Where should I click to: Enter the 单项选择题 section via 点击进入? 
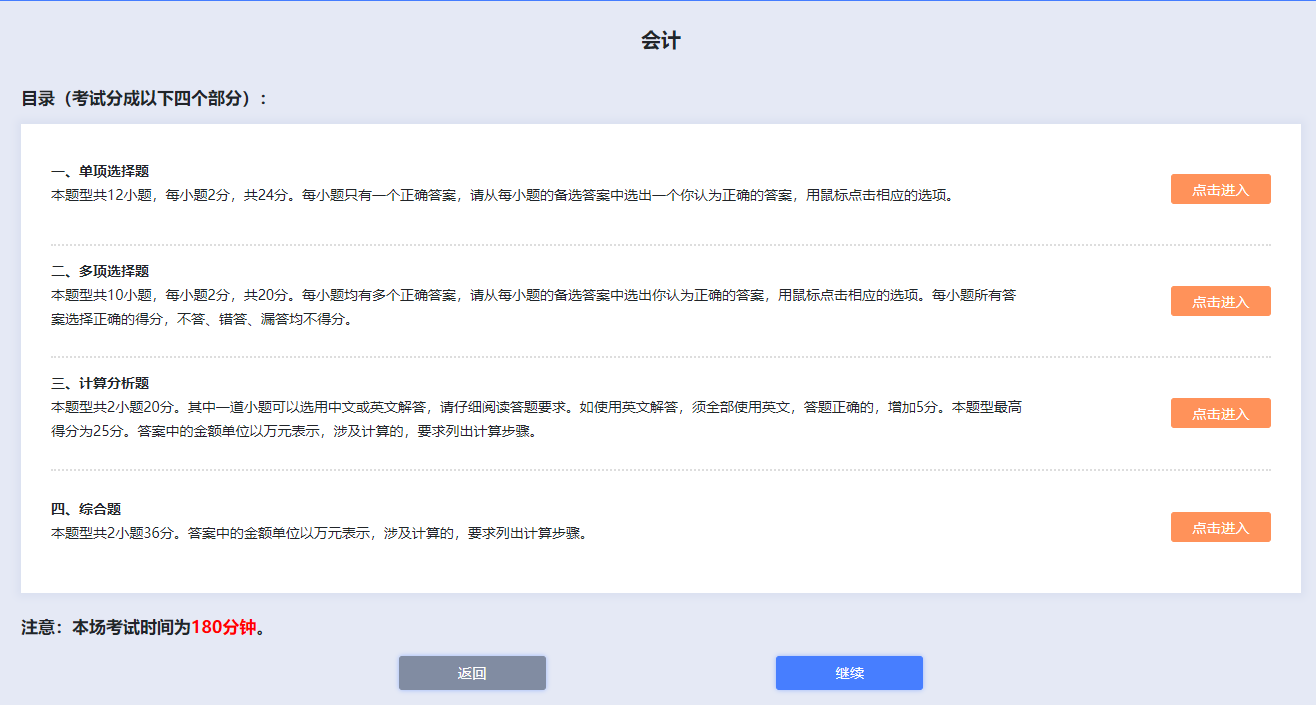click(x=1220, y=189)
